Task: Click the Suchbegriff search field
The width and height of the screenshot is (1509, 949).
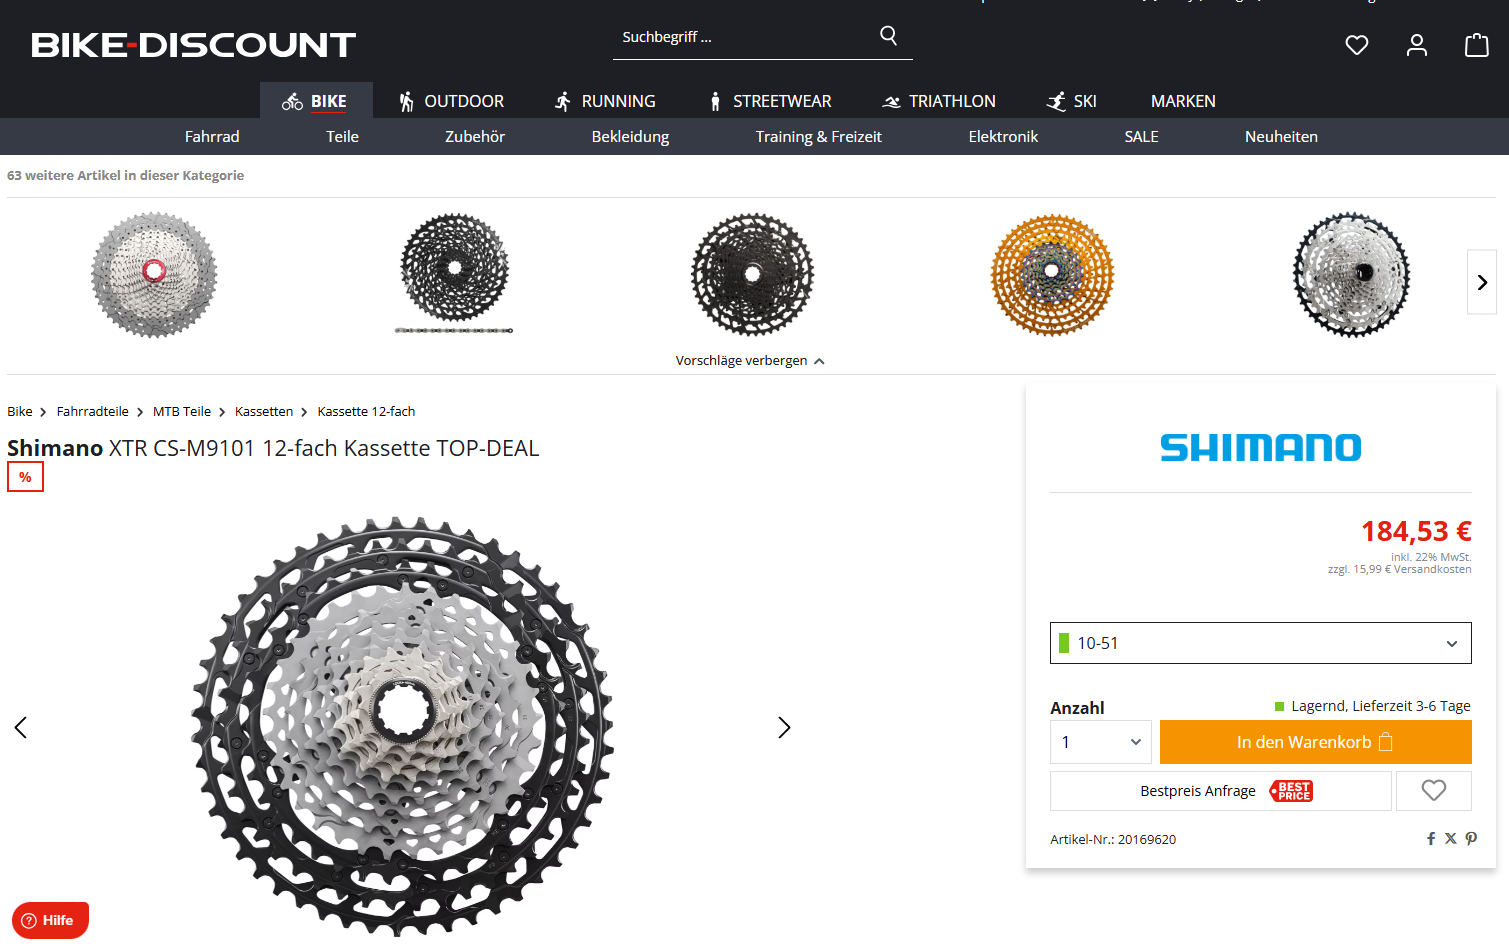Action: 745,37
